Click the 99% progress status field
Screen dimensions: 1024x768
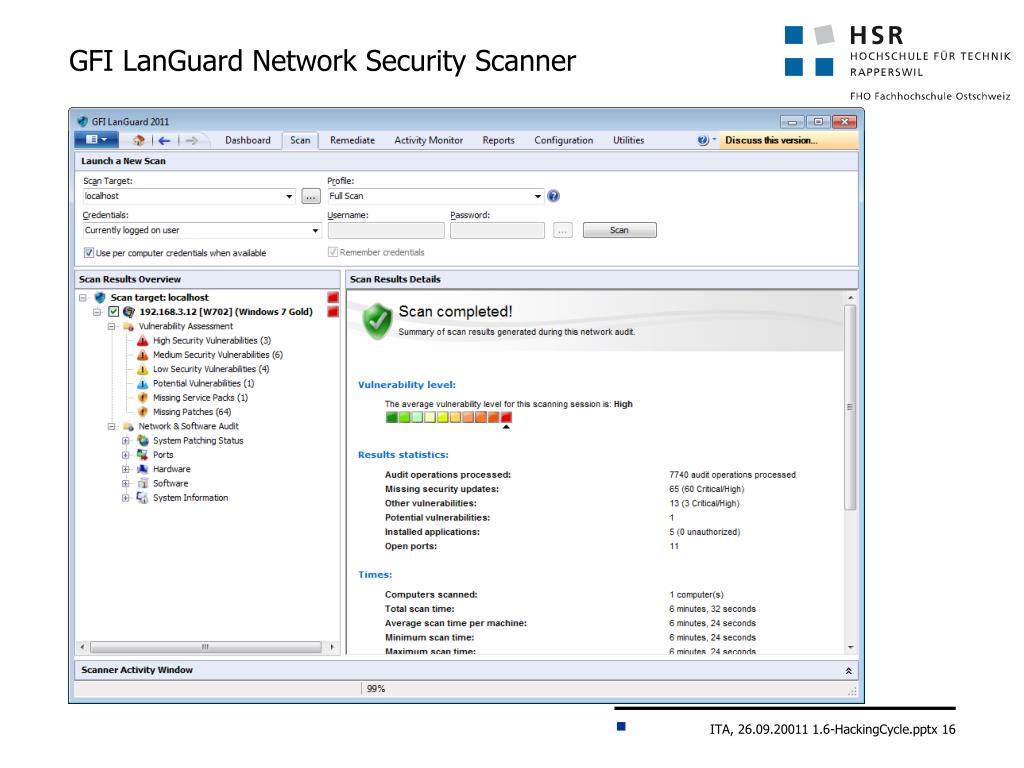pos(376,689)
